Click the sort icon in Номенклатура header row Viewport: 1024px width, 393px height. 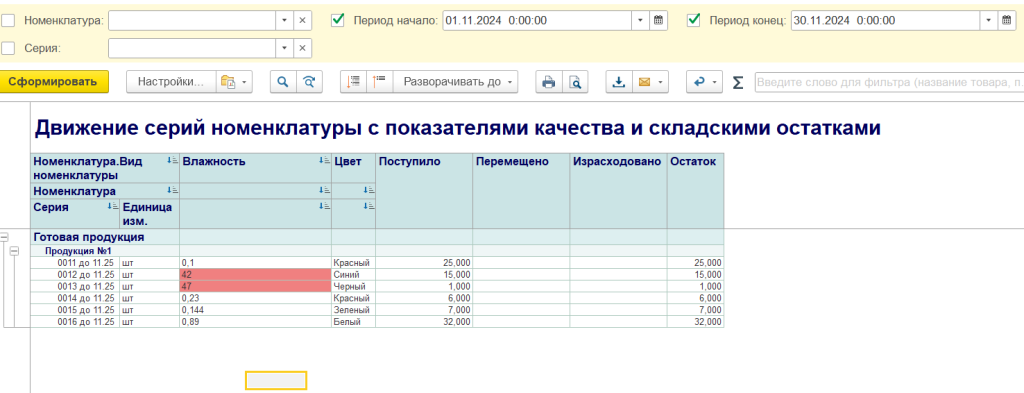pos(172,191)
